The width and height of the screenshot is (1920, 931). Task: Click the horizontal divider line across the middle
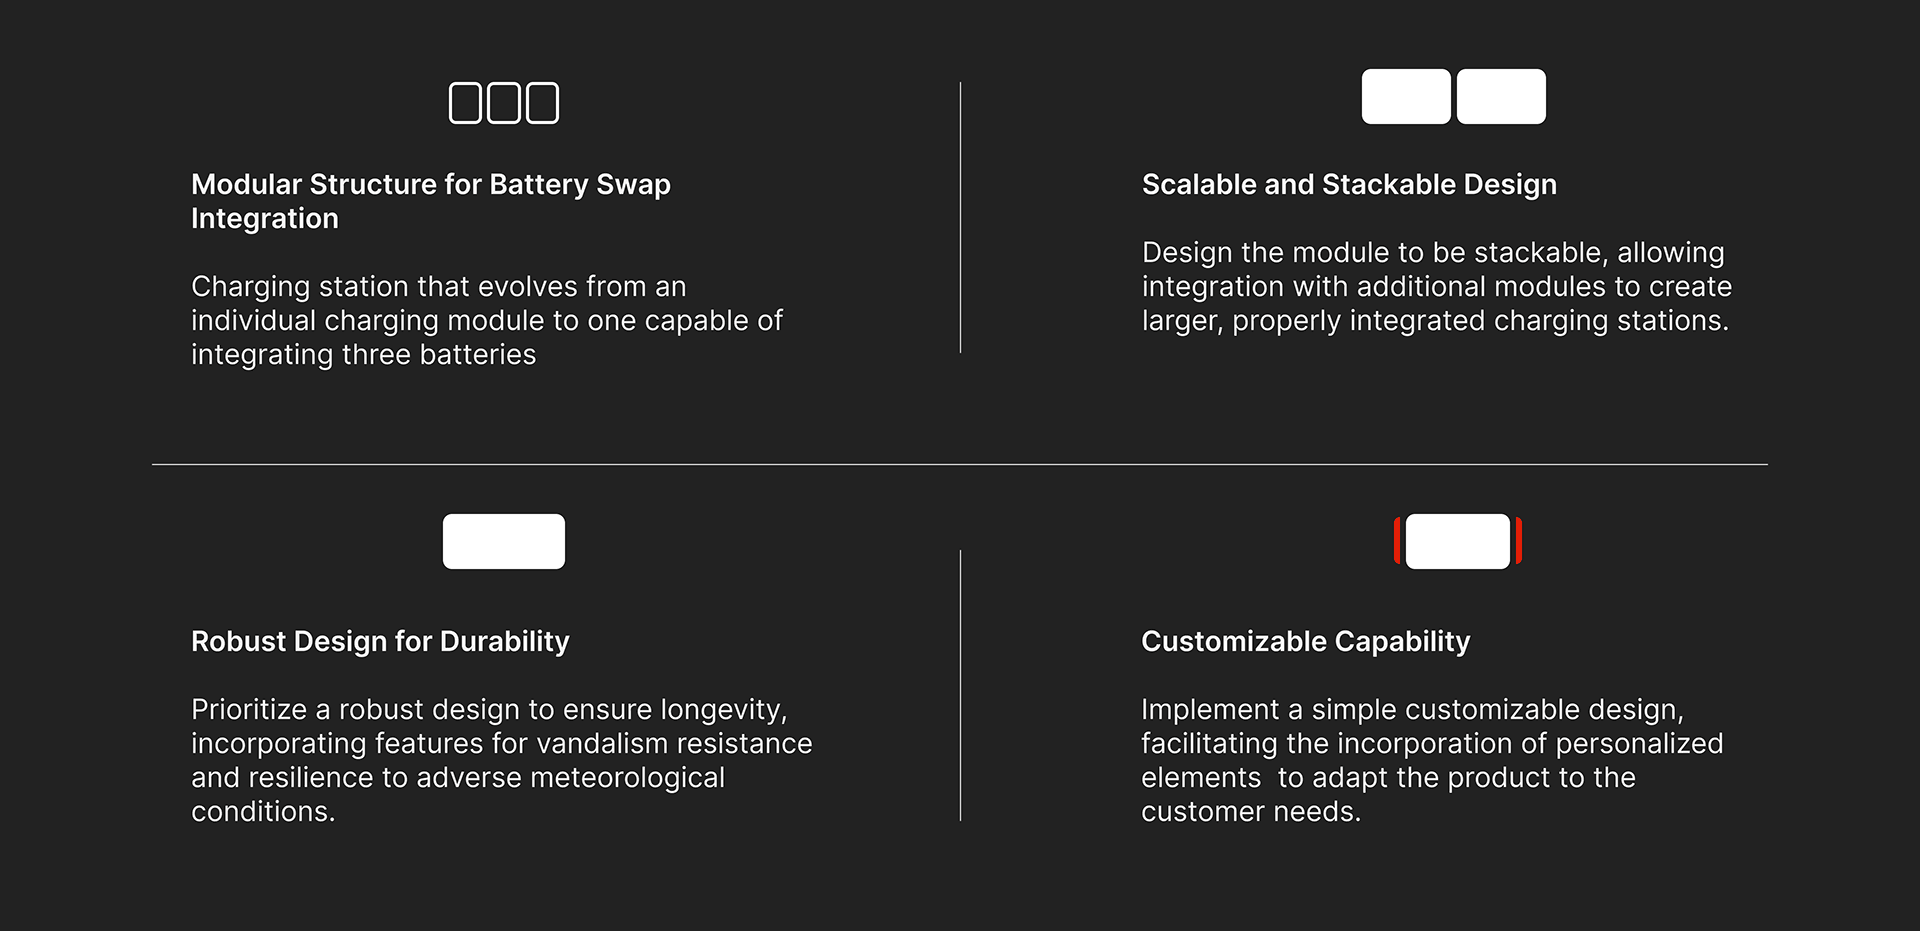[960, 464]
